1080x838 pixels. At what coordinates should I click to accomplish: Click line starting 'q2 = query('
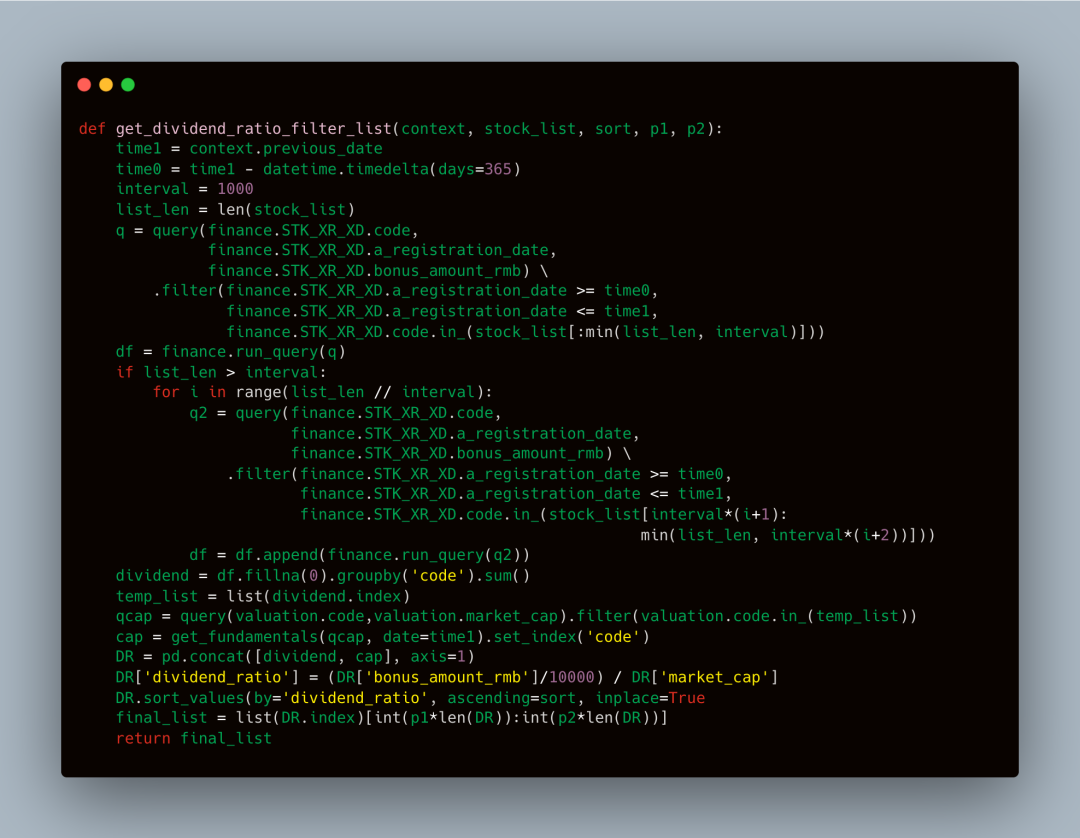345,413
